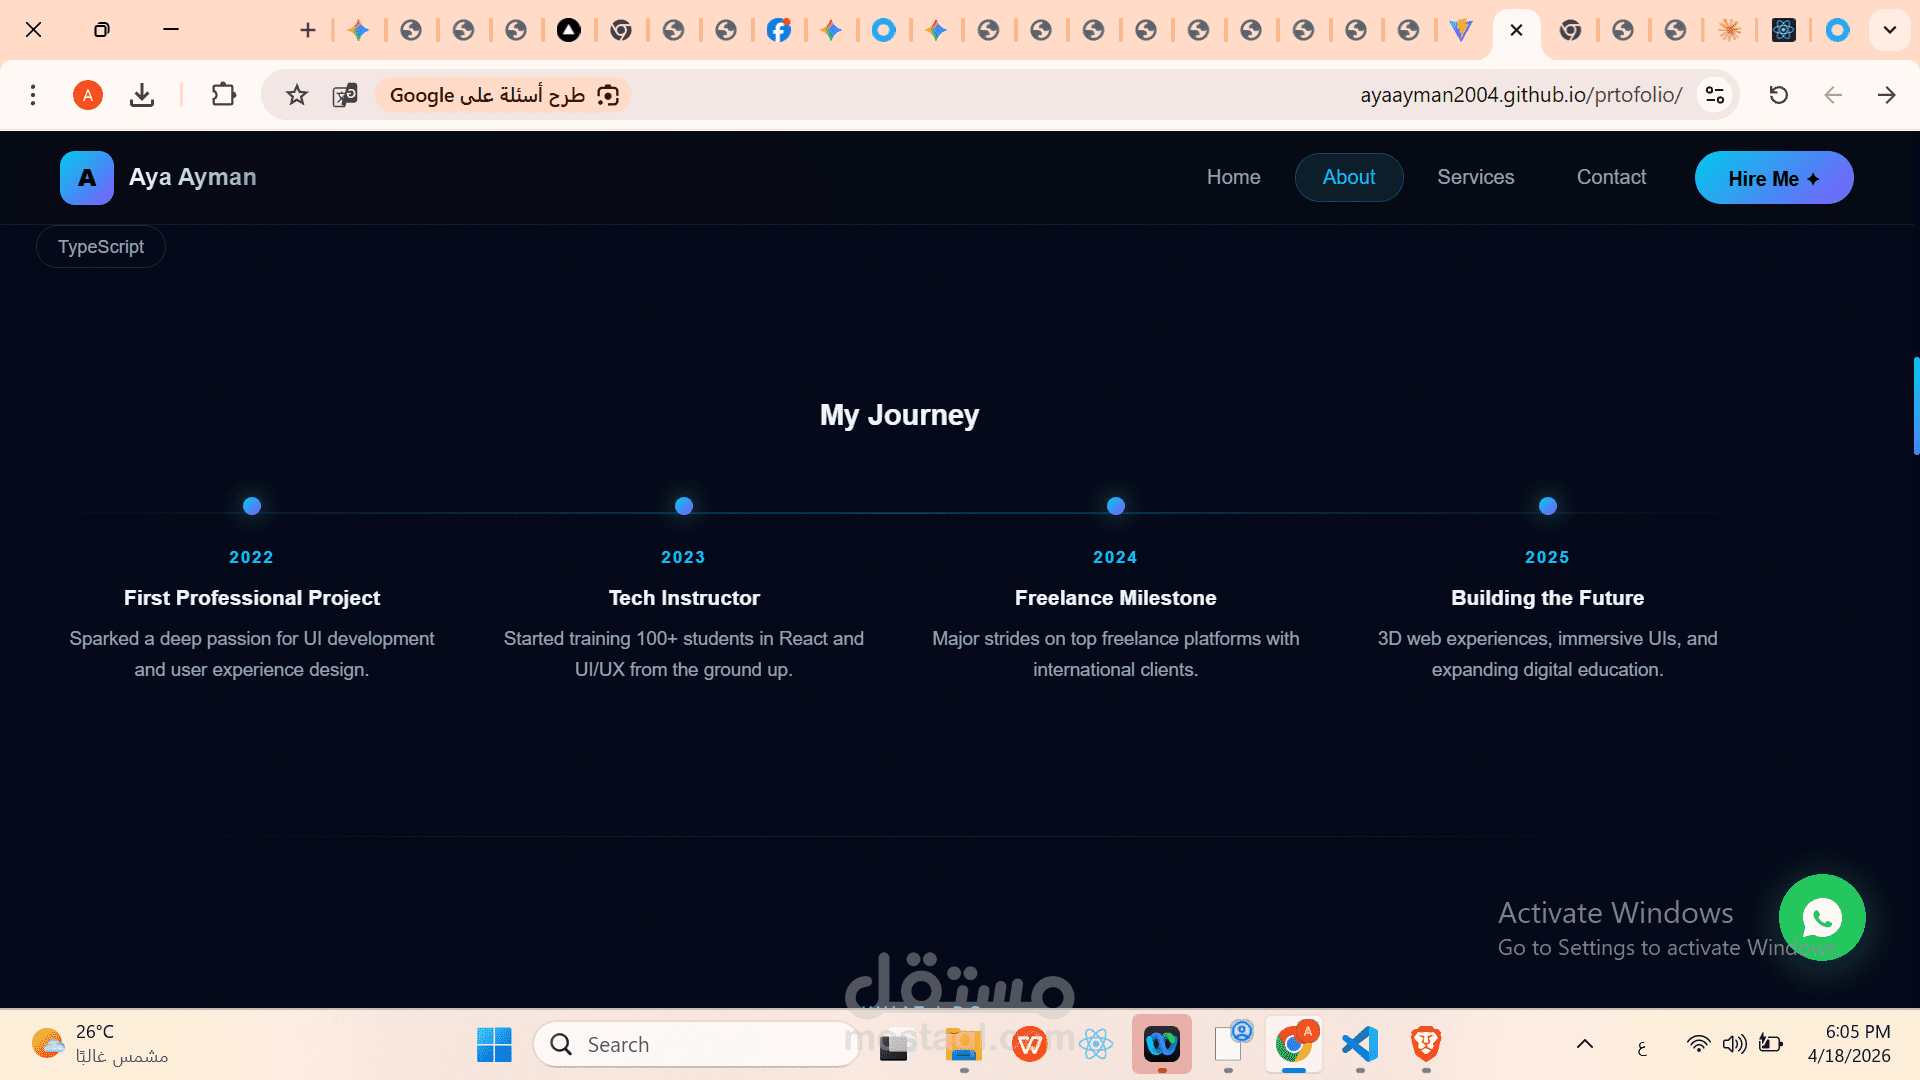The width and height of the screenshot is (1920, 1080).
Task: Go to the Services nav item
Action: tap(1475, 177)
